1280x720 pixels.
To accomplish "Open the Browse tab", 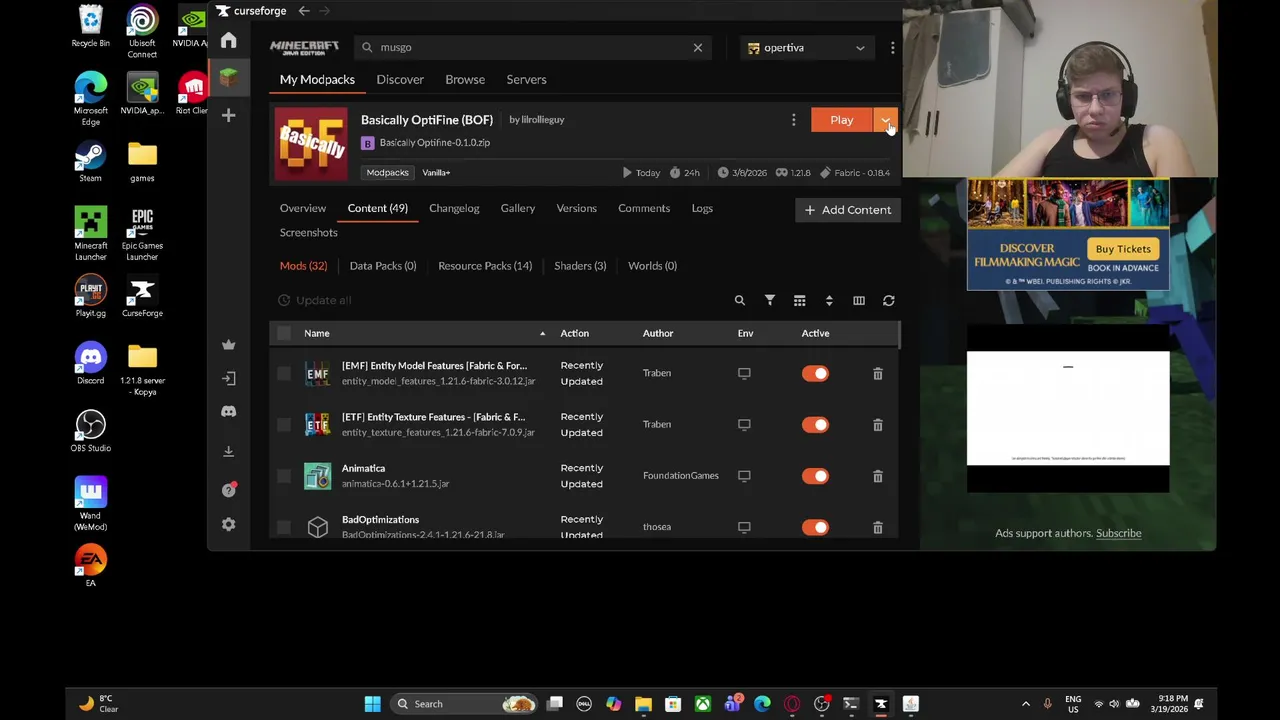I will click(x=465, y=80).
